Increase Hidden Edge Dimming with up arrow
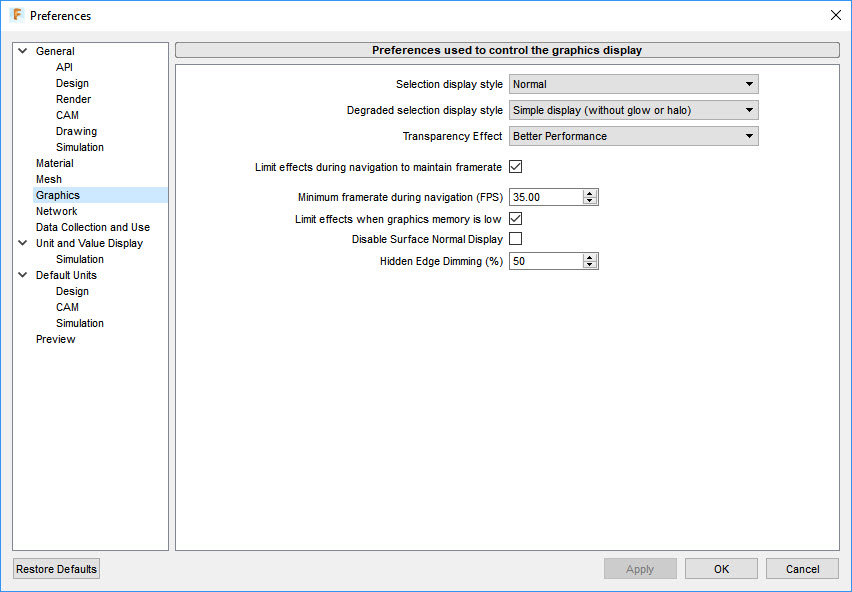Image resolution: width=852 pixels, height=592 pixels. 590,257
